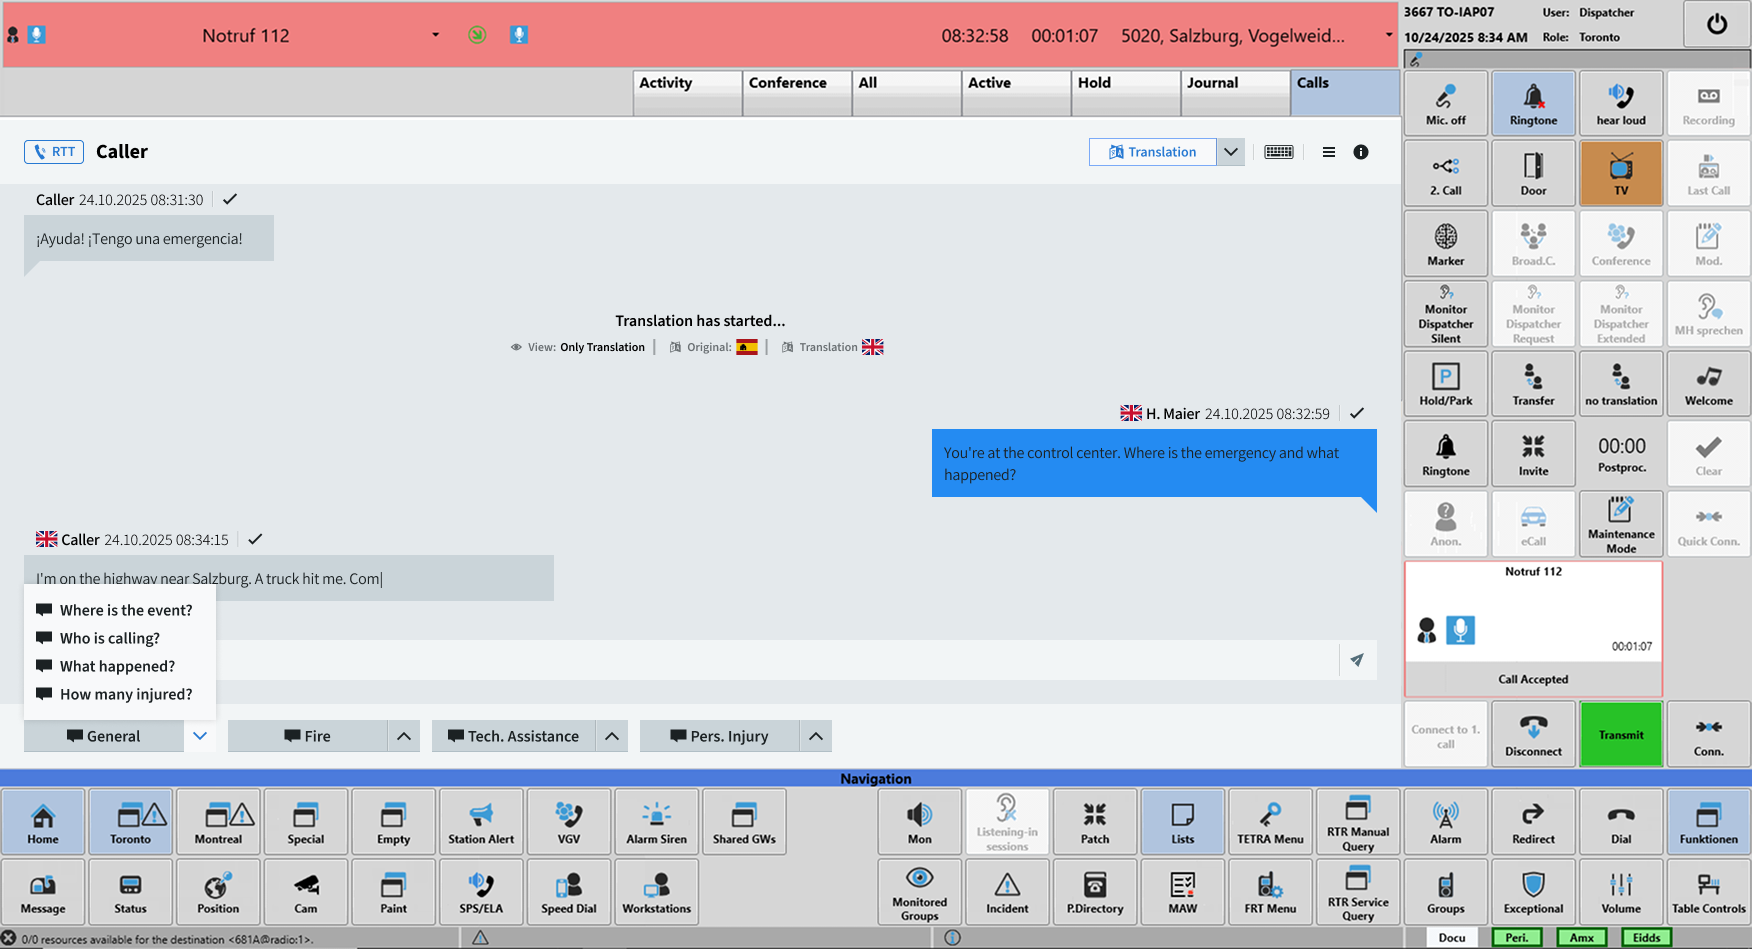Toggle the no translation button
Screen dimensions: 1752x949
(1621, 383)
